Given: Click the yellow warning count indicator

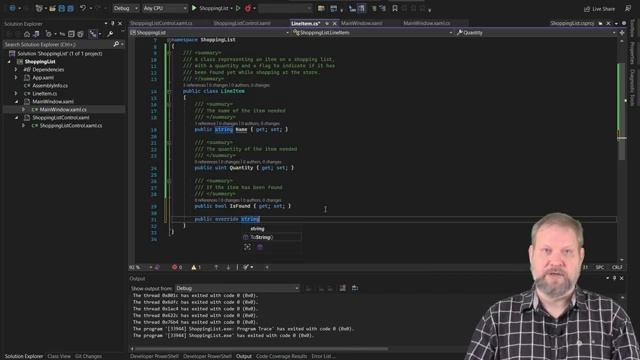Looking at the screenshot, I should click(x=196, y=267).
